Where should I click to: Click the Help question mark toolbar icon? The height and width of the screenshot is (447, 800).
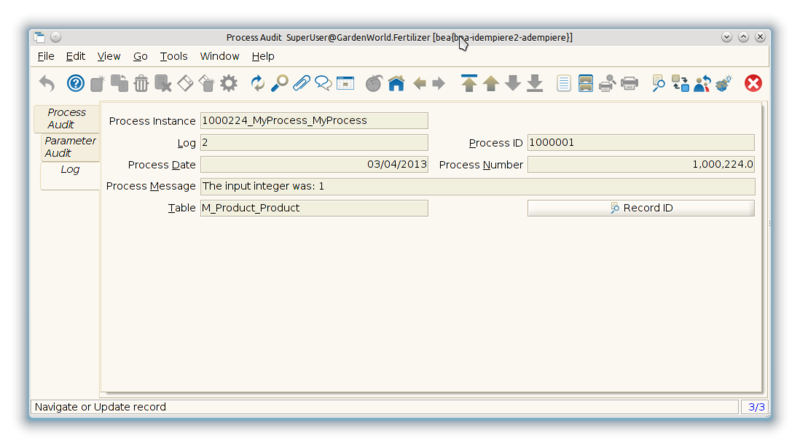click(75, 83)
